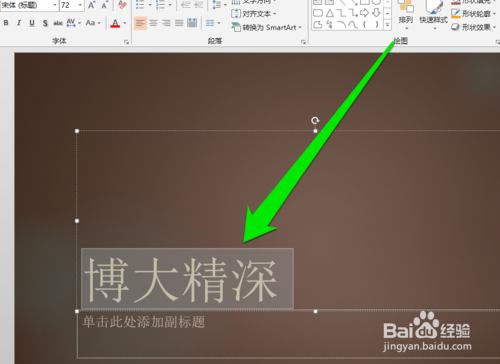The image size is (500, 364).
Task: Open 对齐文本 align text menu
Action: 254,14
